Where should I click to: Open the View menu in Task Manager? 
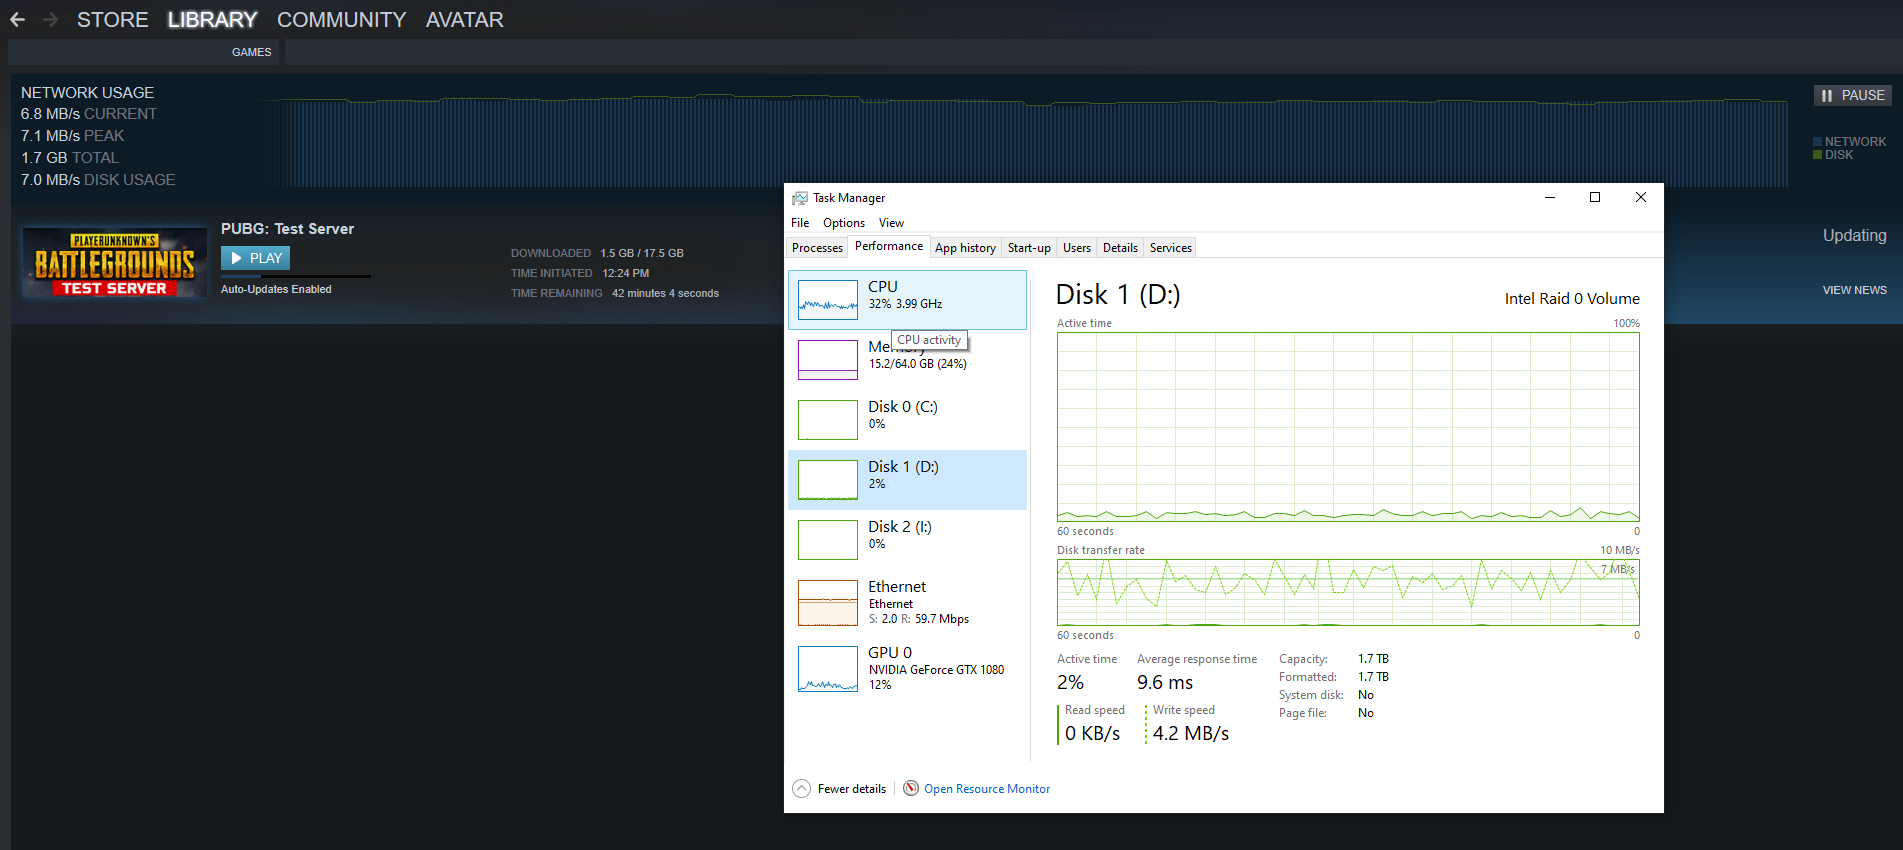pyautogui.click(x=891, y=223)
